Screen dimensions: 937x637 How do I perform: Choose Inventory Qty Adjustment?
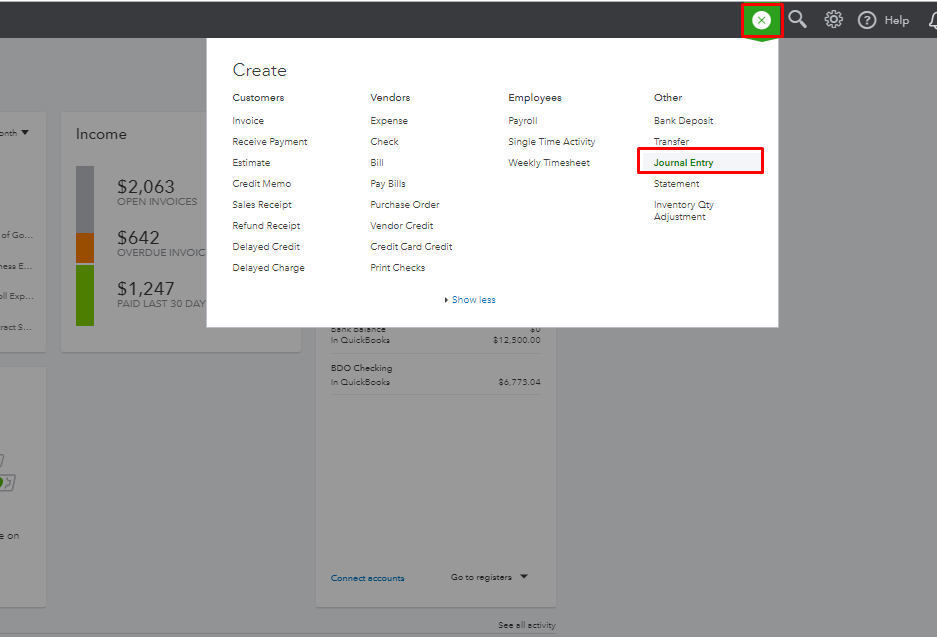[x=683, y=211]
